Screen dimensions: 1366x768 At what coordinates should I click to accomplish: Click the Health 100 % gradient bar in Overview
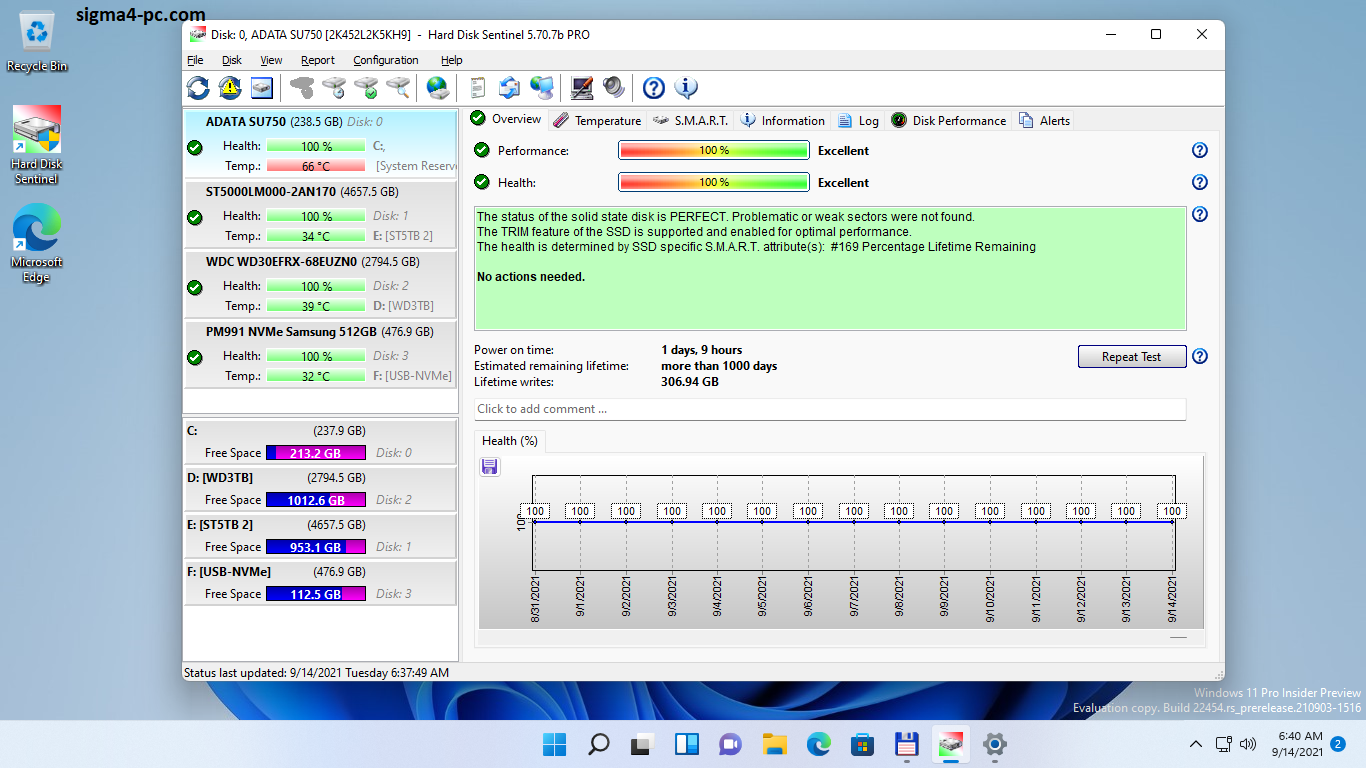714,183
